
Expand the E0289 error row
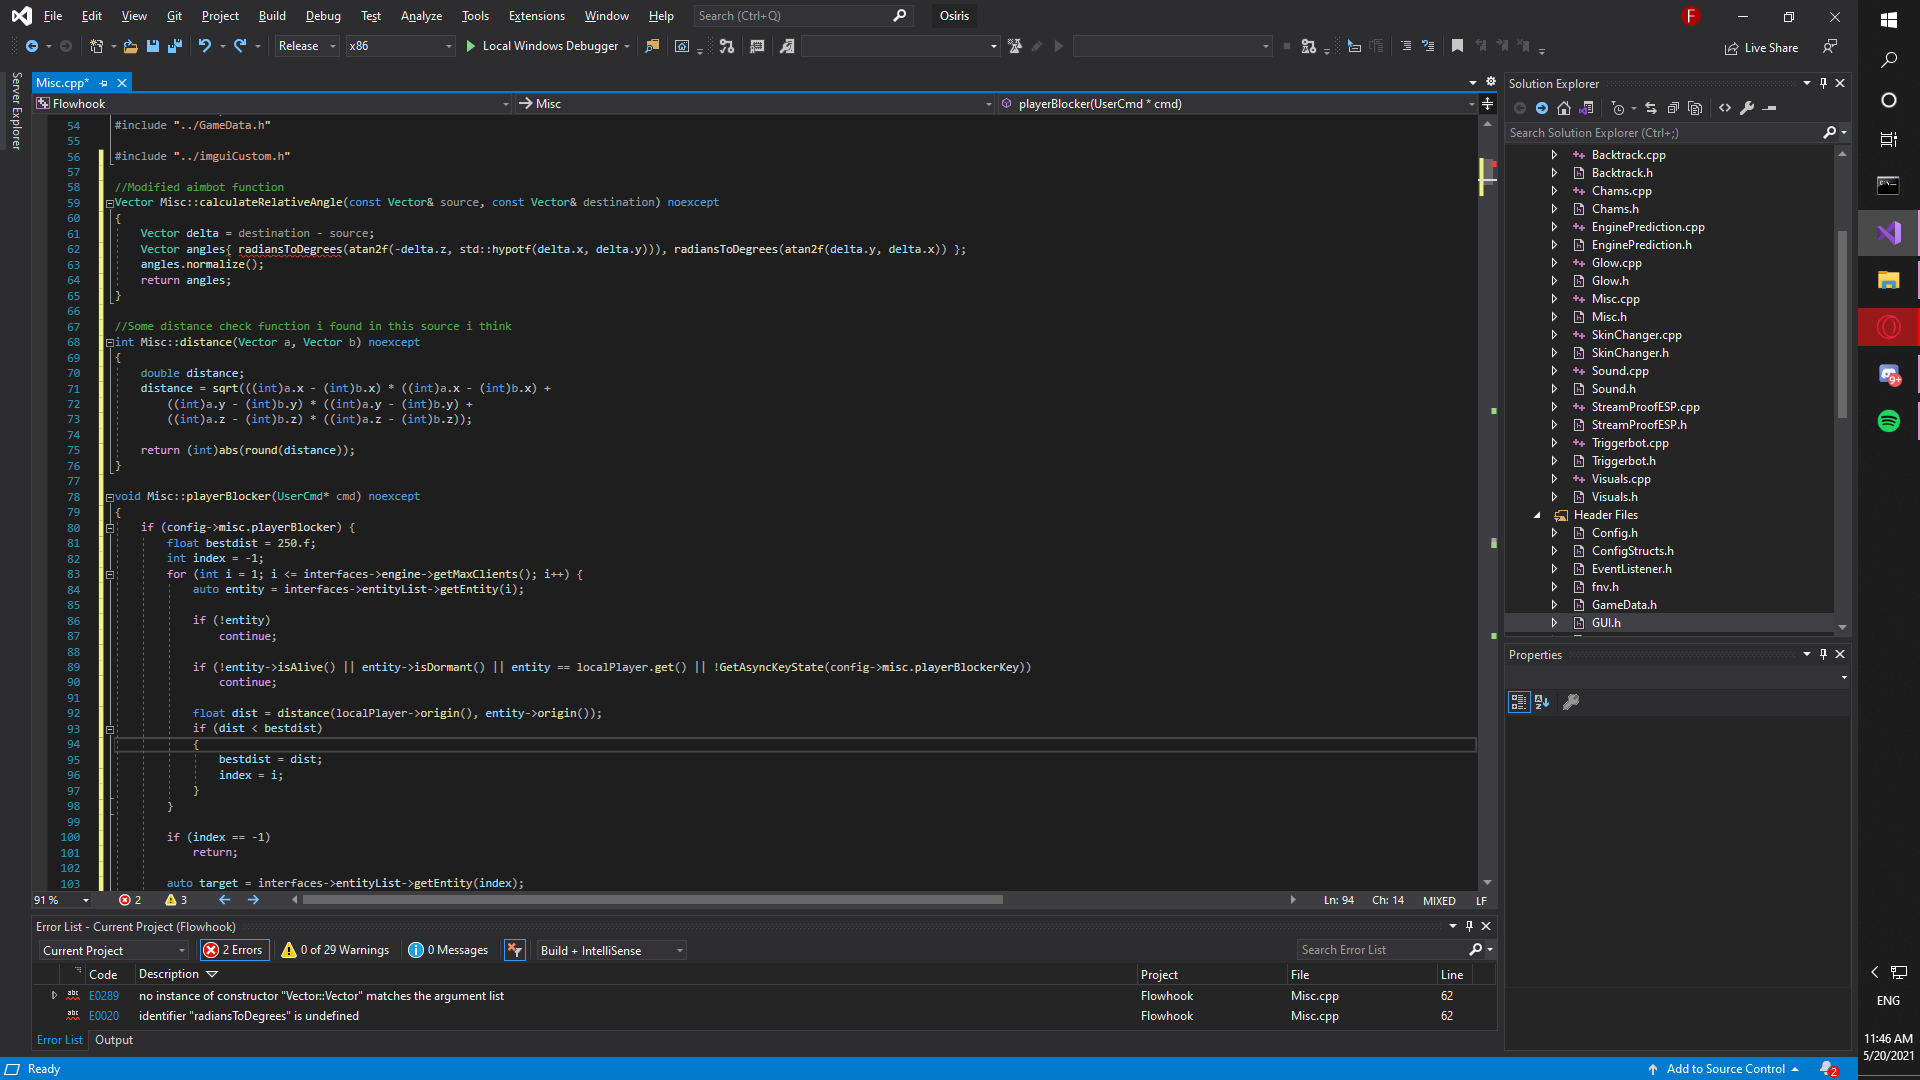tap(54, 995)
